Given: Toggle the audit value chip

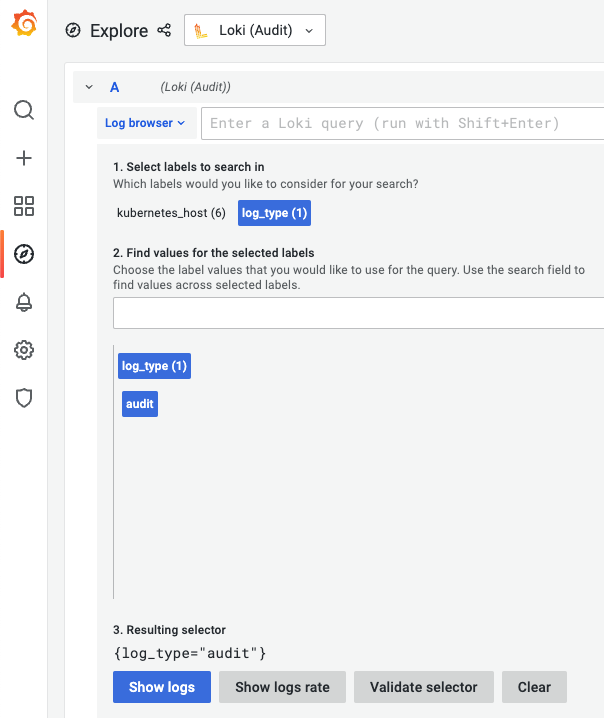Looking at the screenshot, I should click(x=140, y=404).
